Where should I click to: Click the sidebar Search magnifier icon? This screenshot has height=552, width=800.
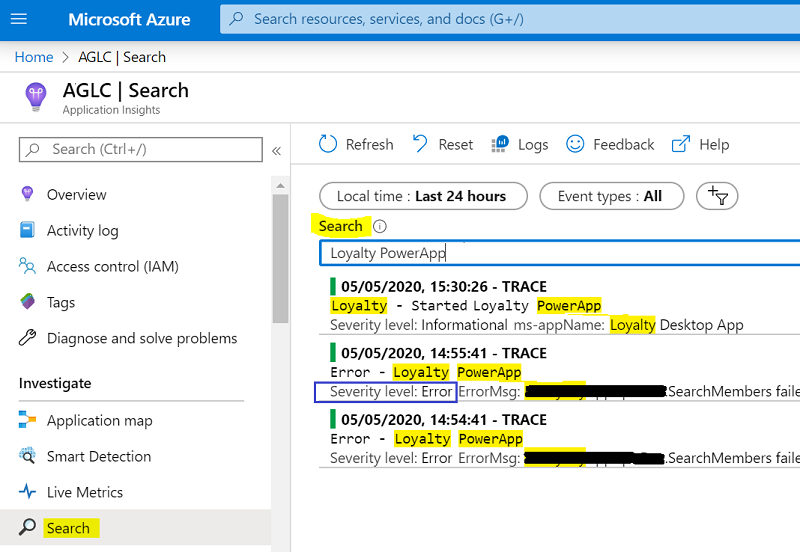(28, 528)
